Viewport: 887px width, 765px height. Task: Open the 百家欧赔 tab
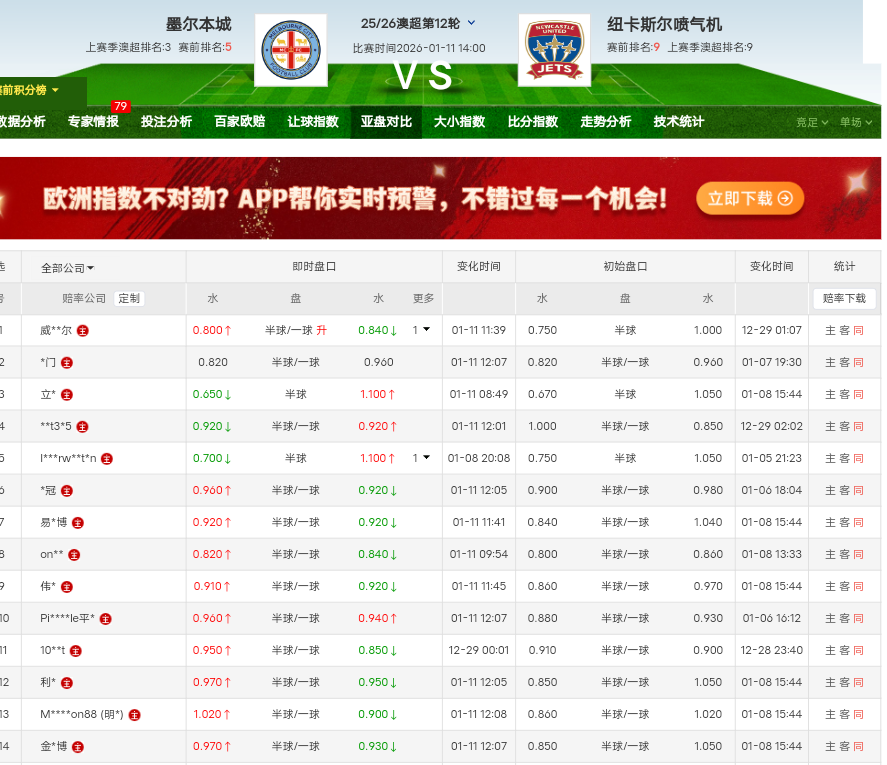point(240,122)
